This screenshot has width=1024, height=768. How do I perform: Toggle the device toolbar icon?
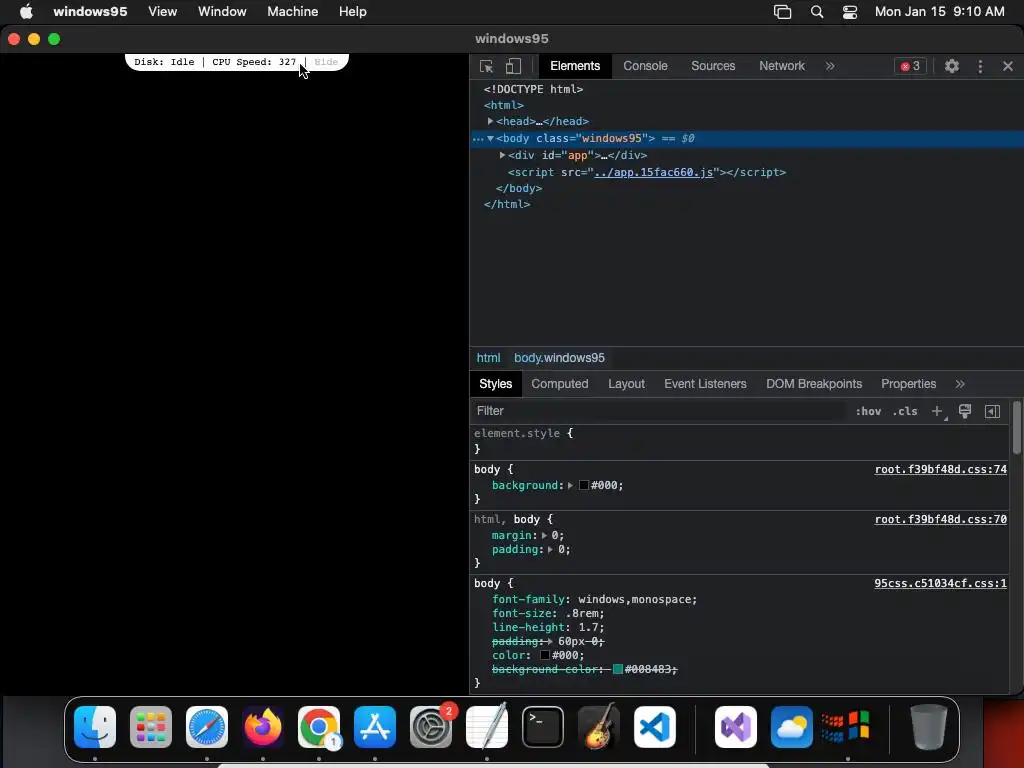pyautogui.click(x=513, y=66)
